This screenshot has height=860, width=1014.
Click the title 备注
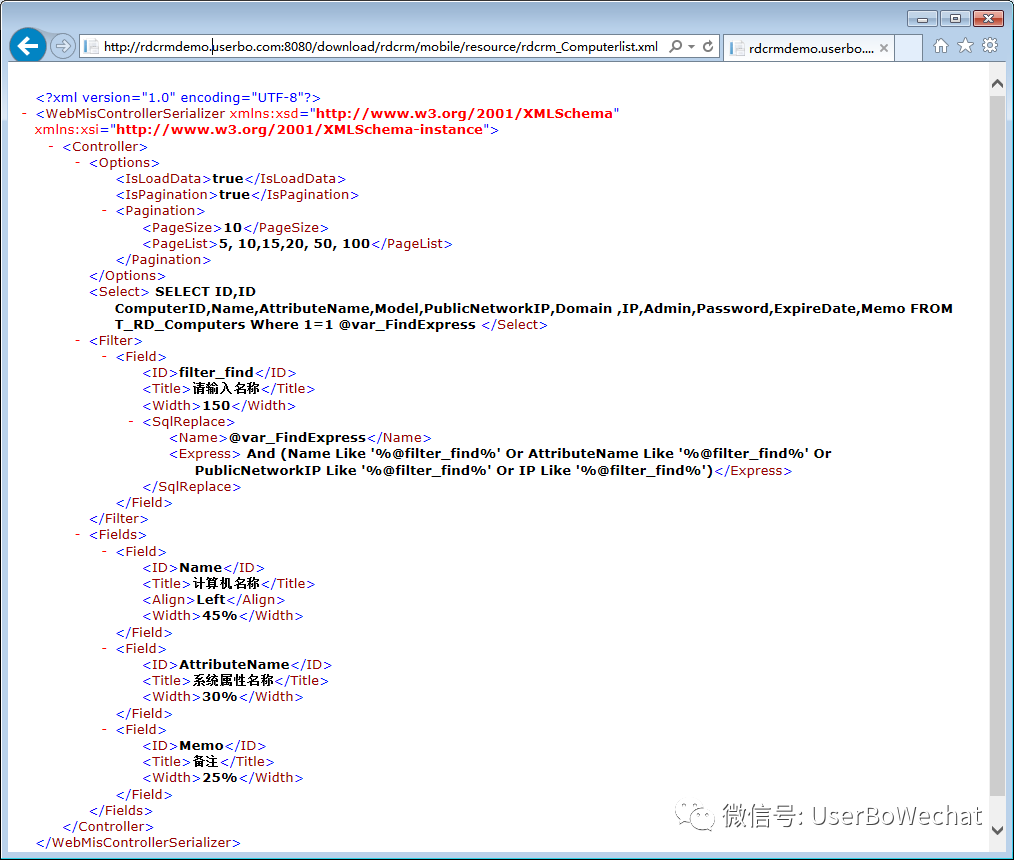pos(206,762)
